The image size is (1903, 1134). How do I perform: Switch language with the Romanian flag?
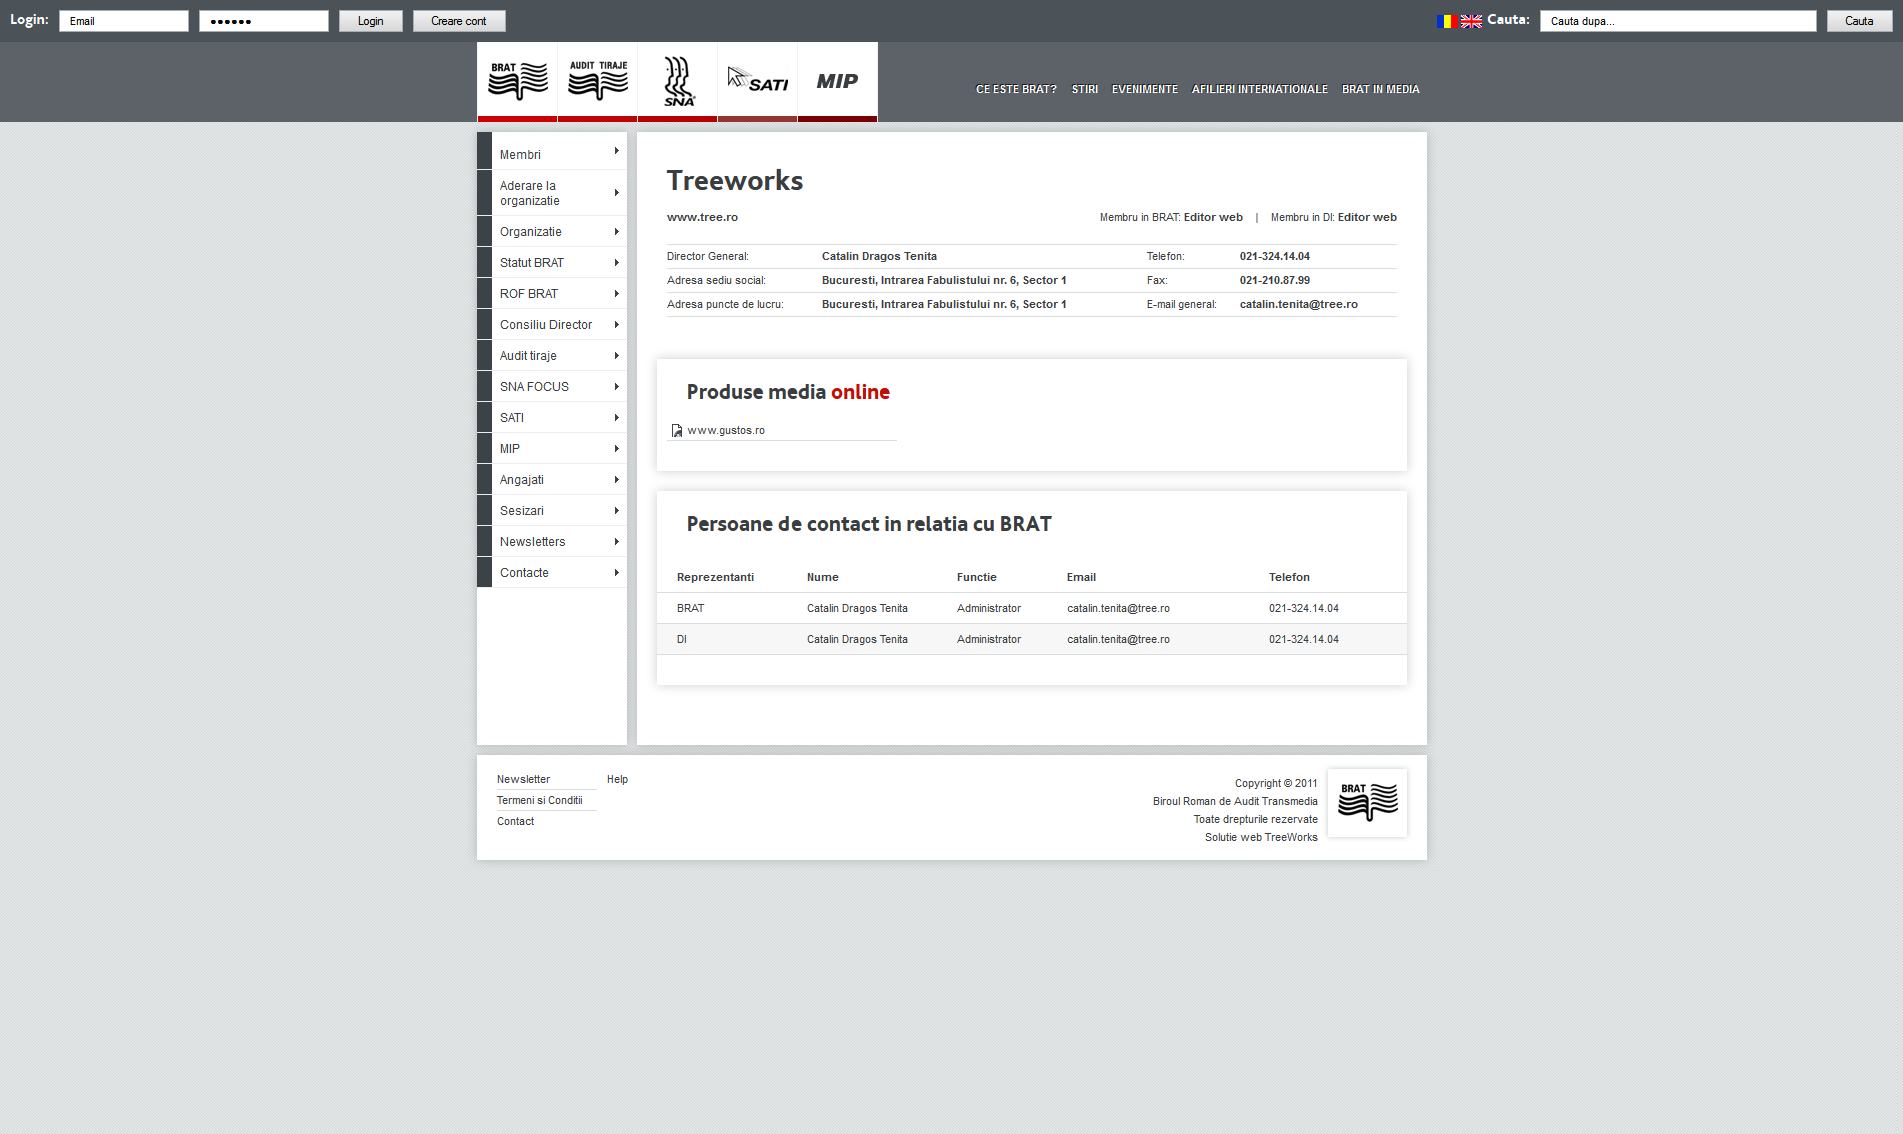click(x=1446, y=21)
